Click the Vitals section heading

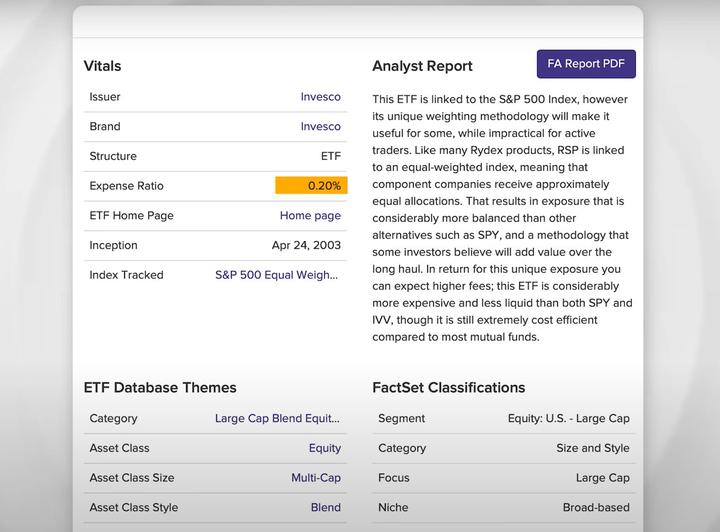(102, 66)
